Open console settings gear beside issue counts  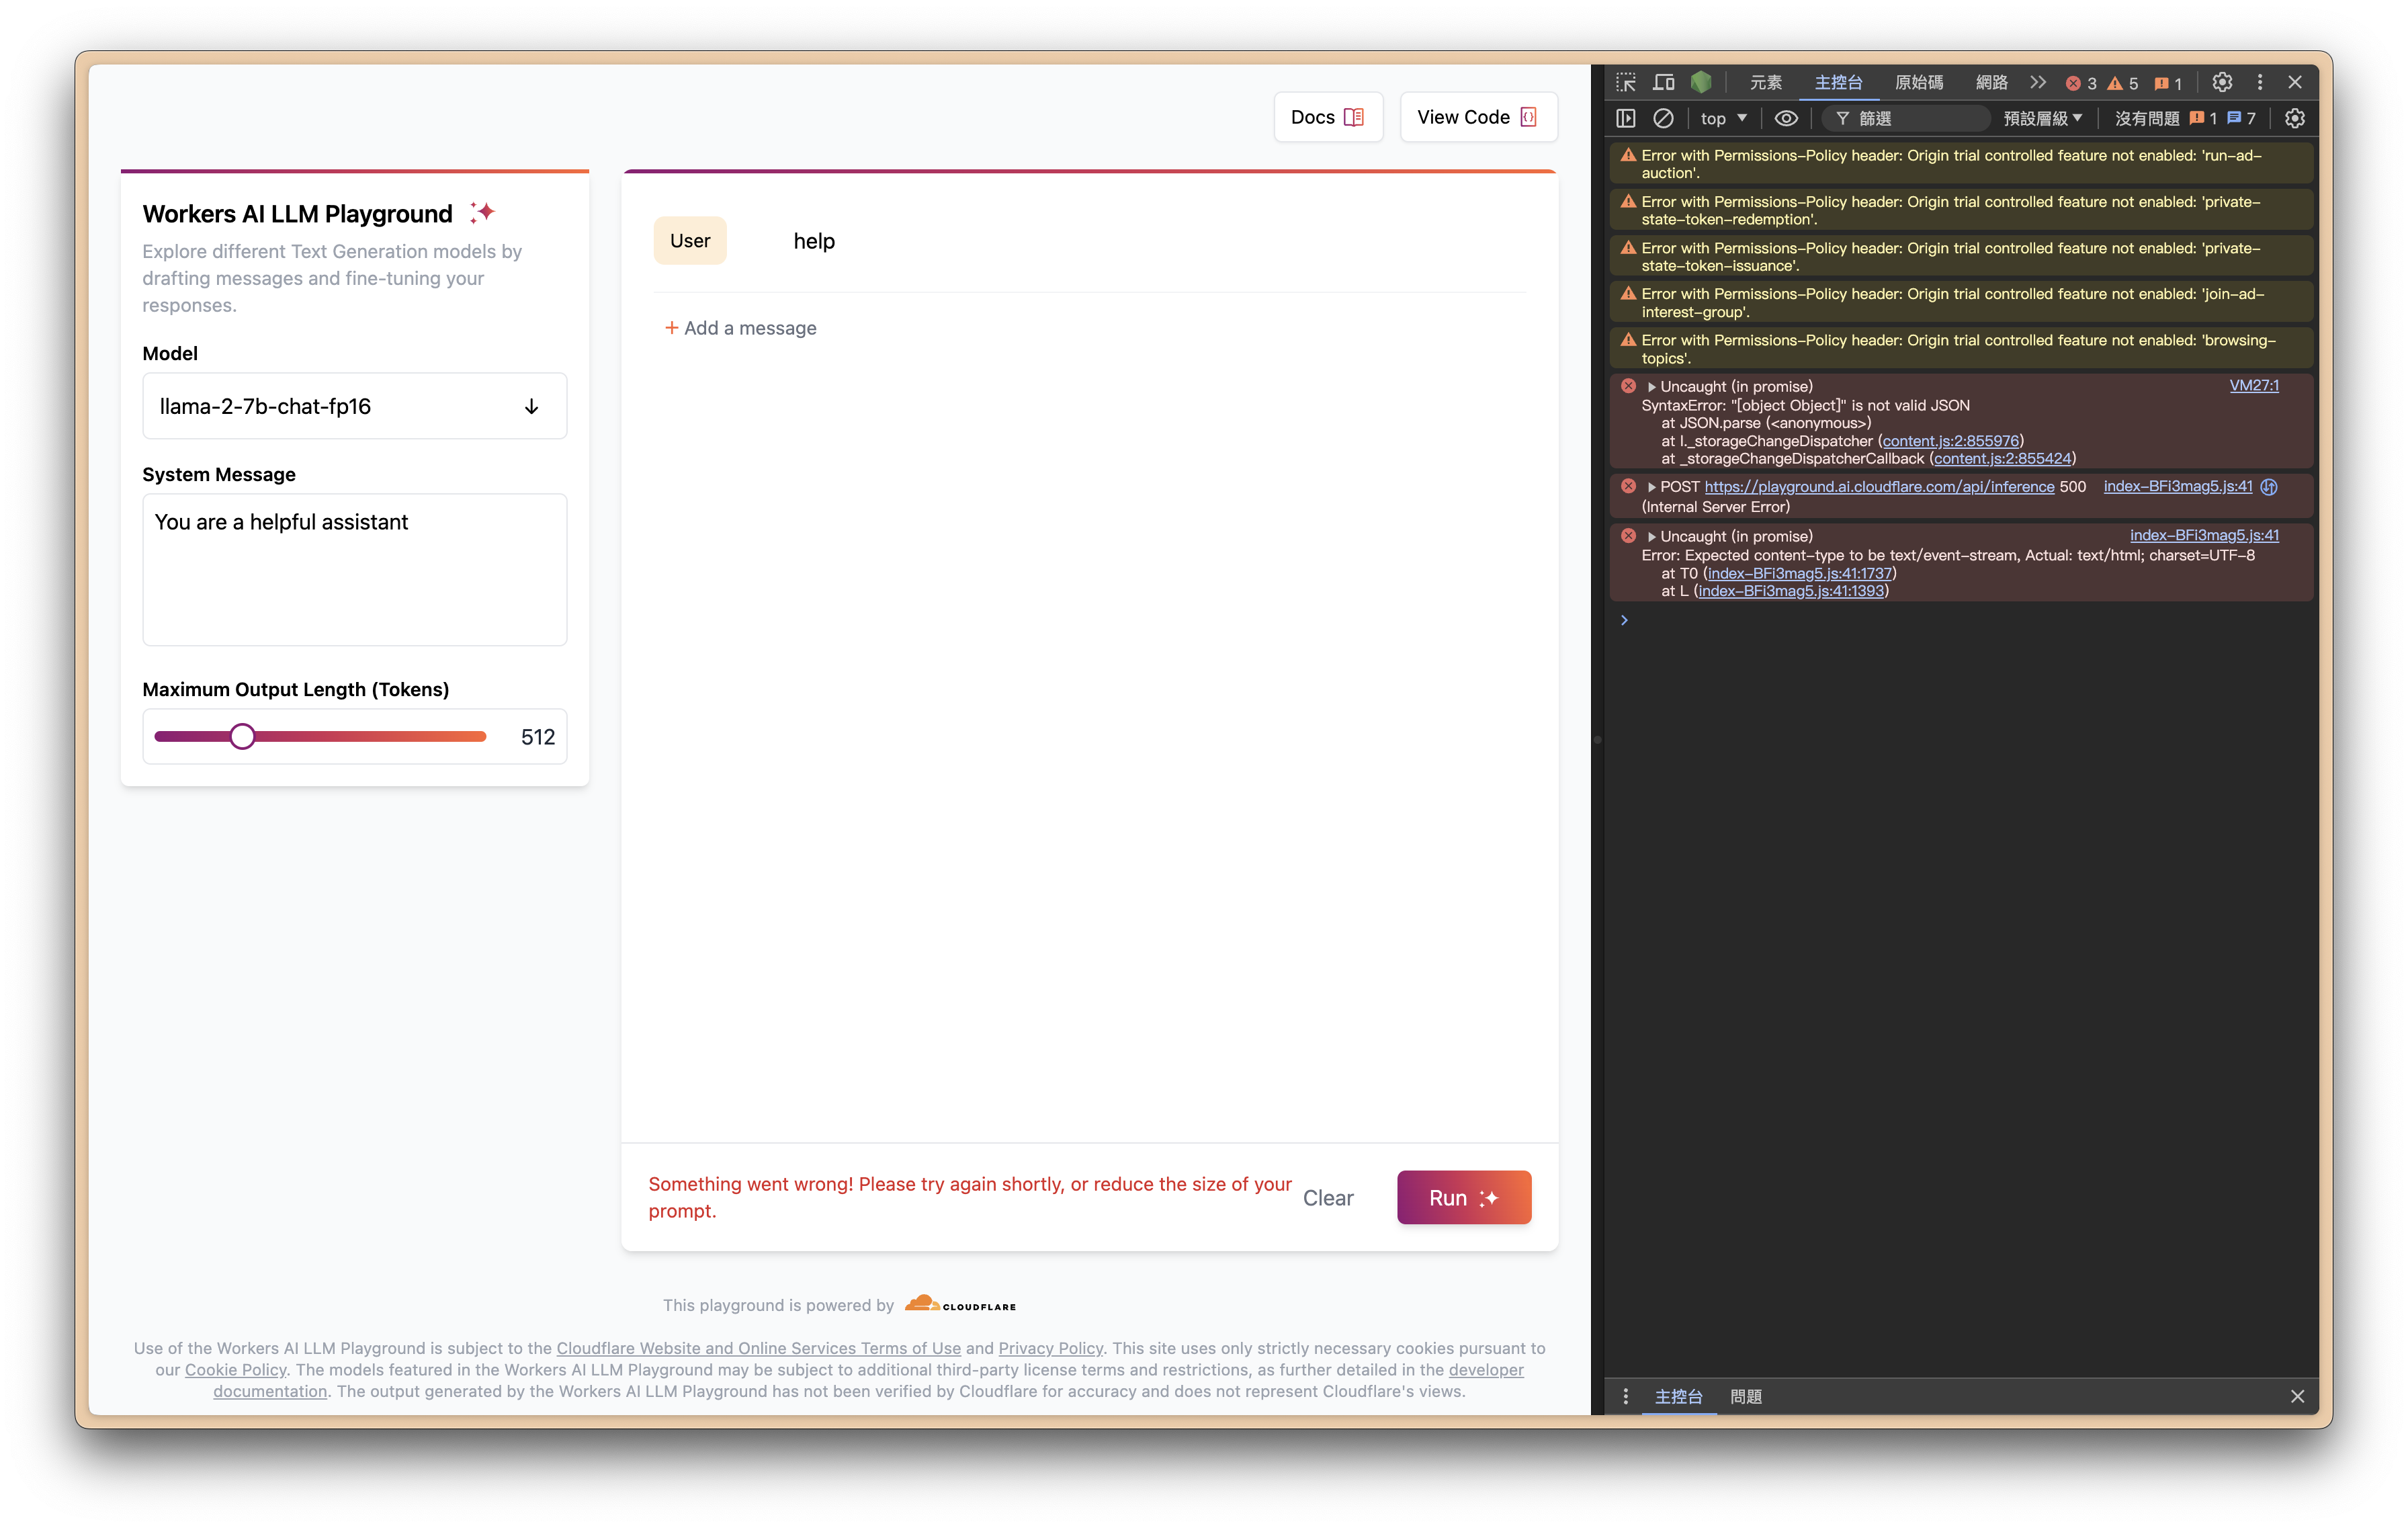pyautogui.click(x=2295, y=119)
